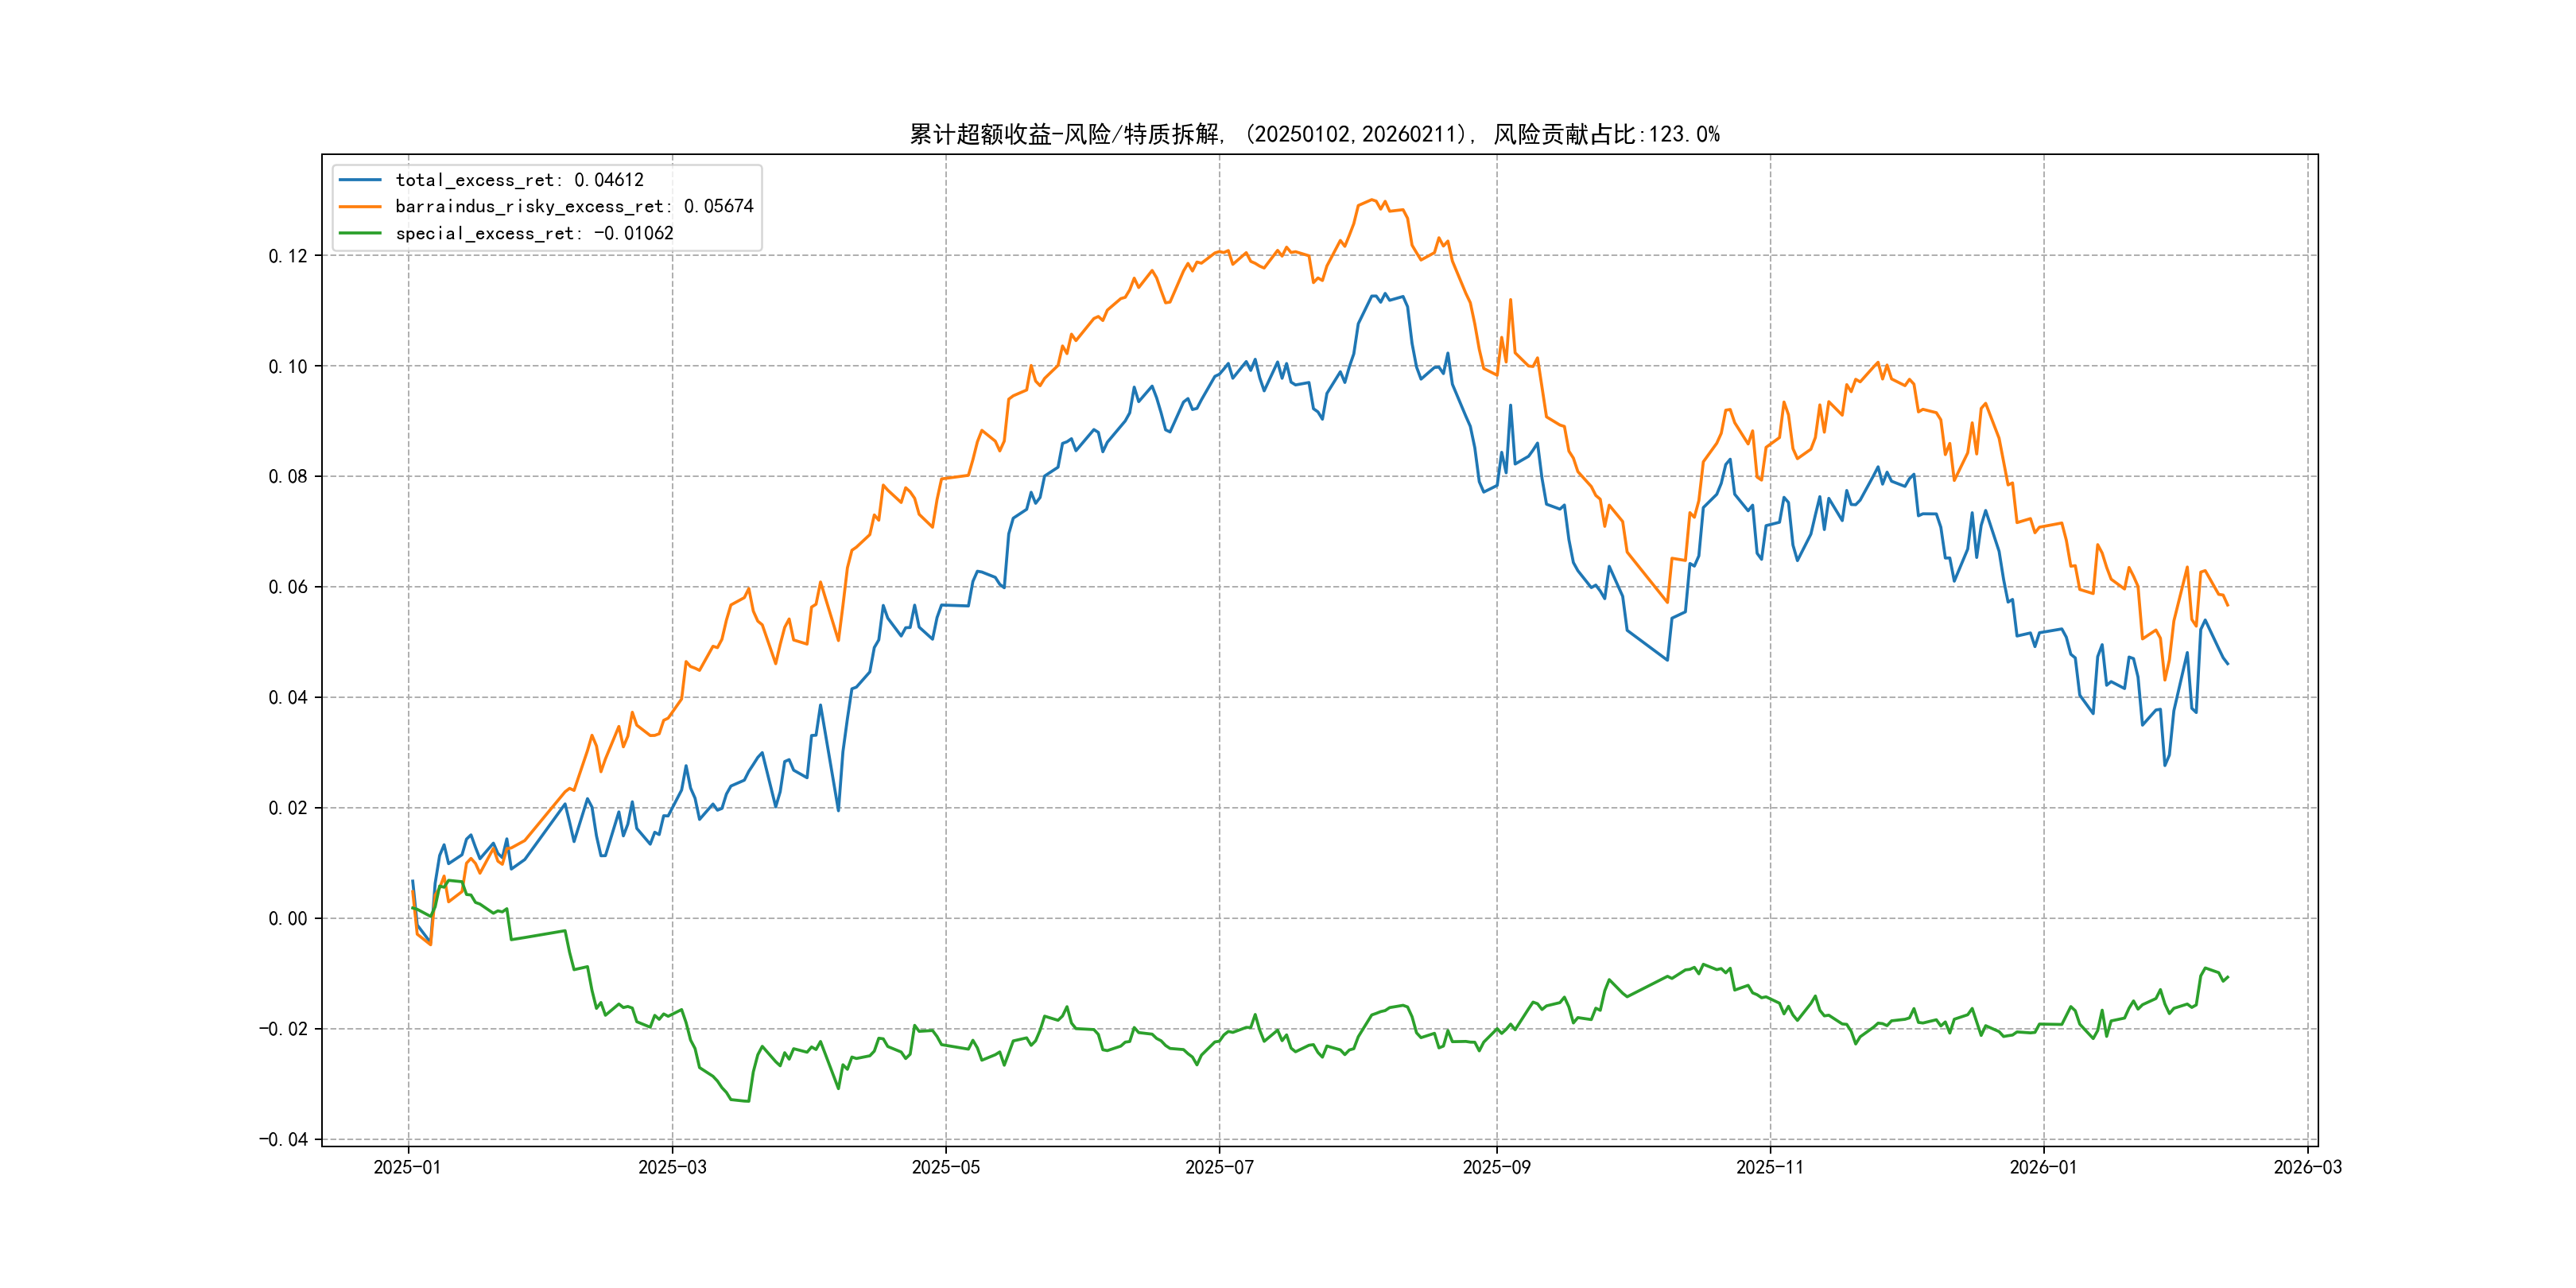Select the special_excess_ret: -0.01062 legend label
This screenshot has width=2576, height=1288.
click(534, 233)
